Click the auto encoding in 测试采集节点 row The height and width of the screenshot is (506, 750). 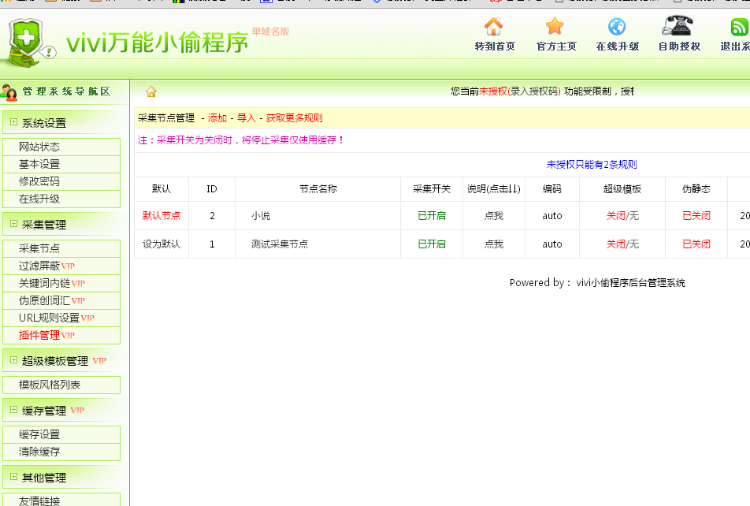pyautogui.click(x=552, y=244)
